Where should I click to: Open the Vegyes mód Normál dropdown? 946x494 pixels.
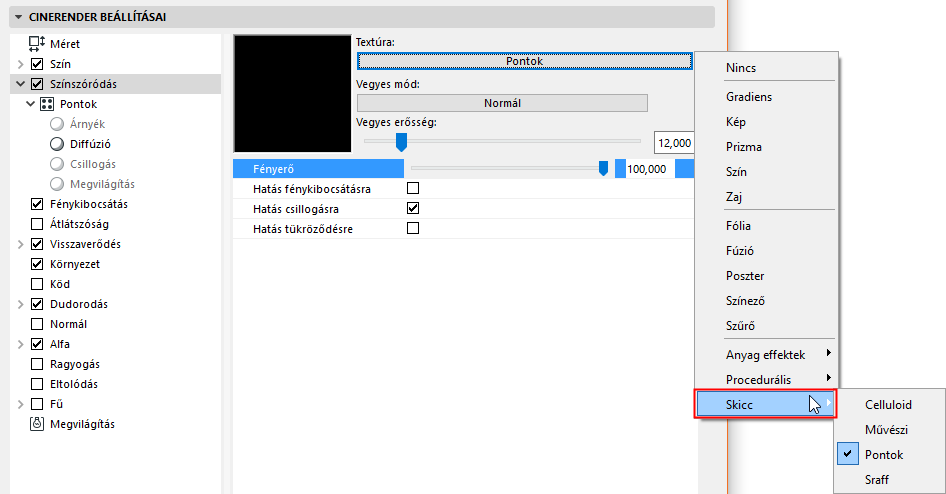502,103
